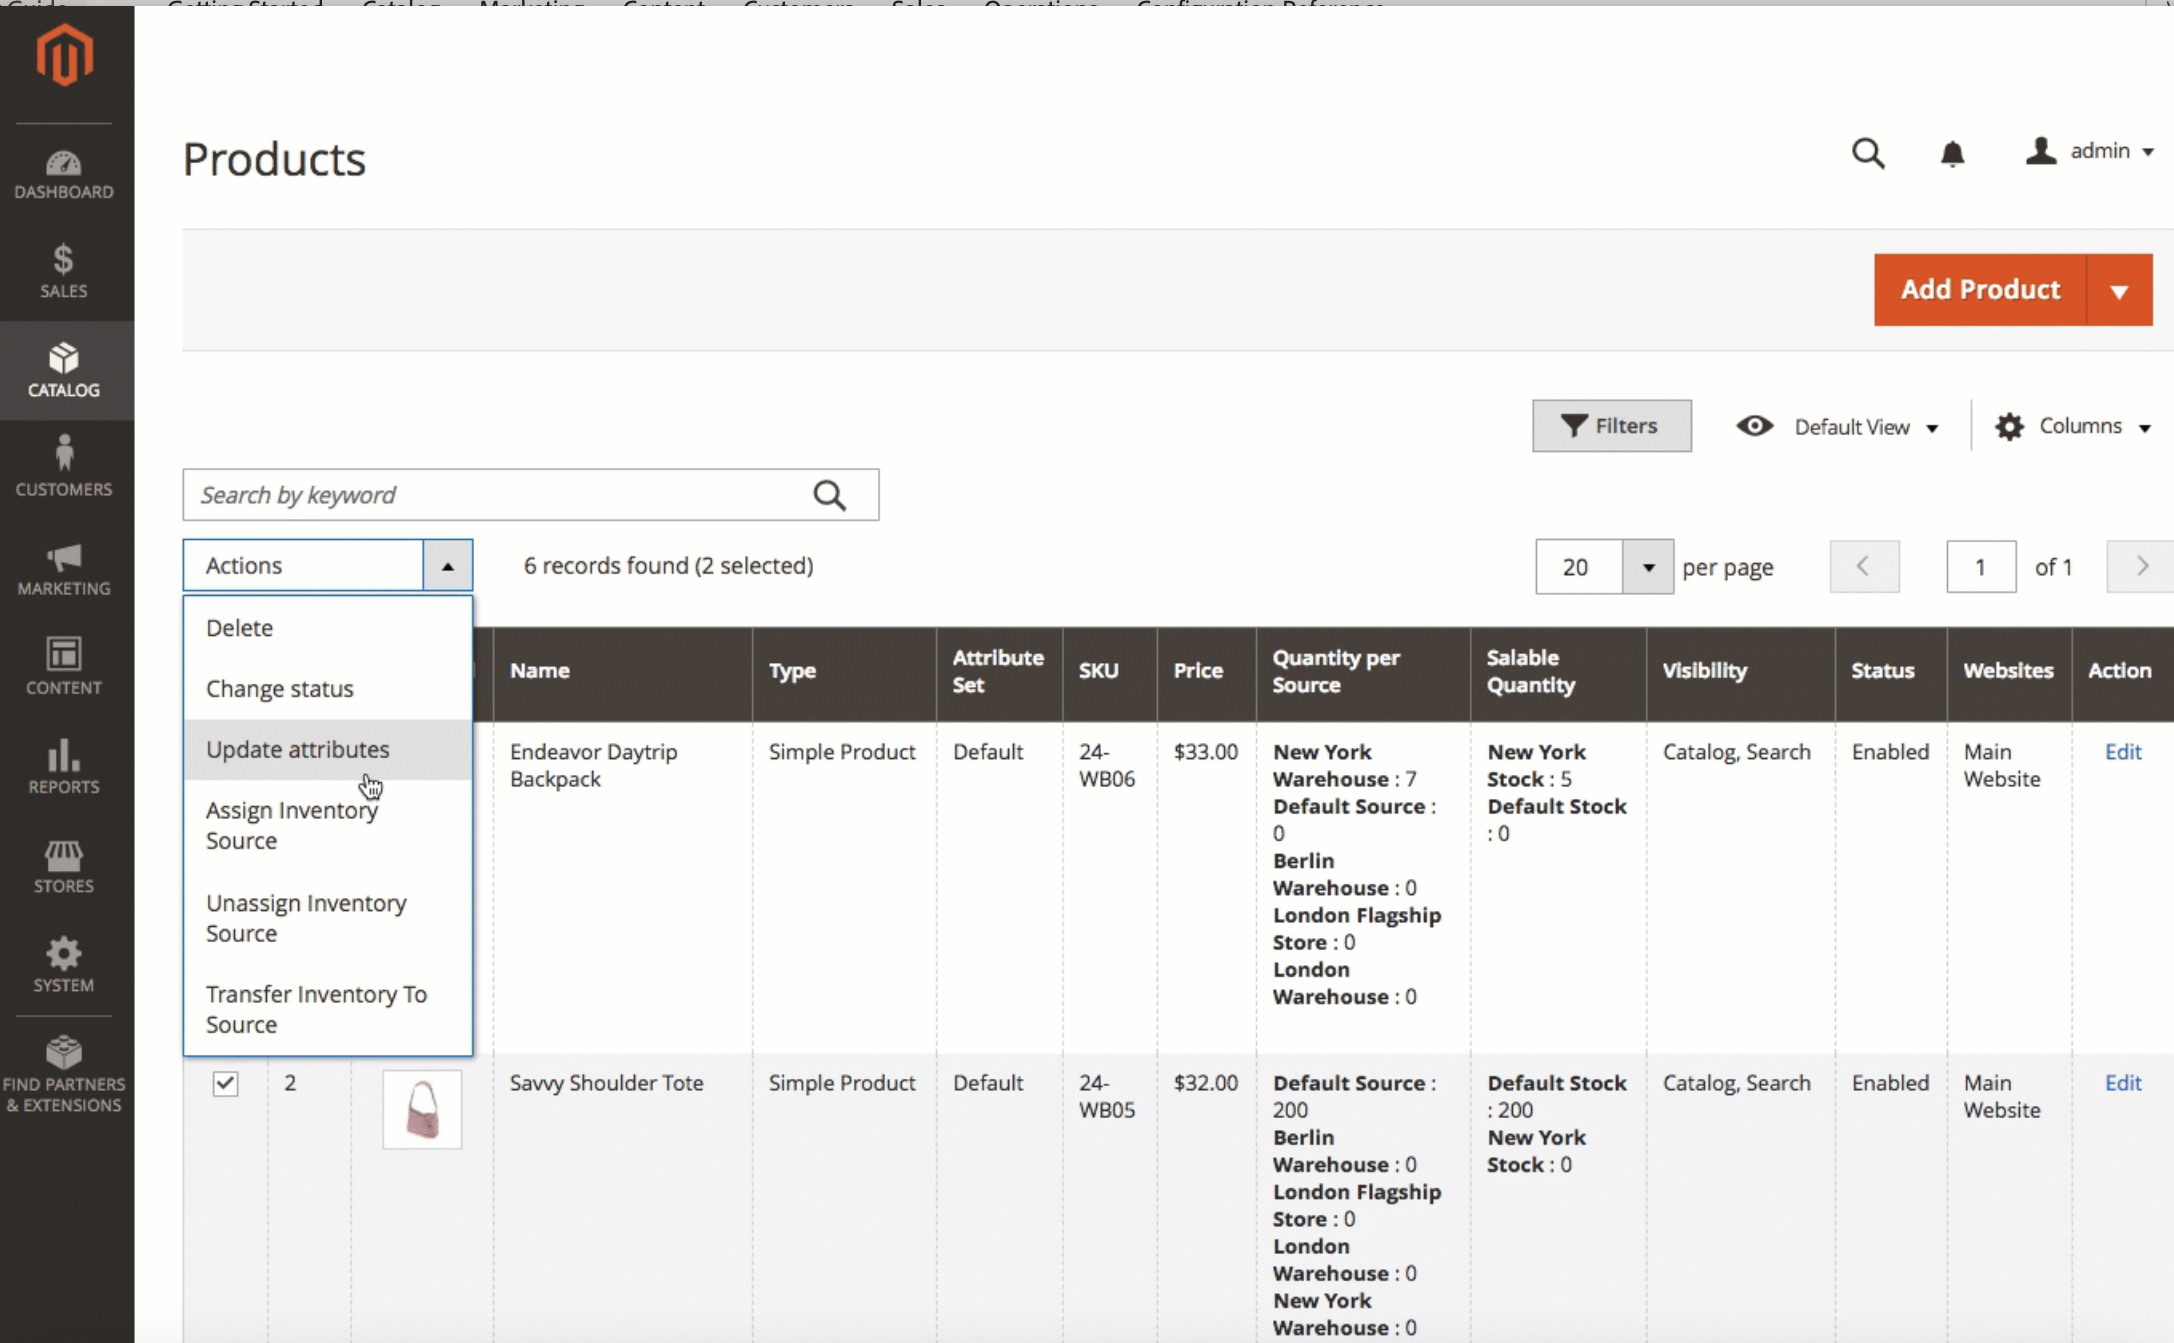
Task: Click the Savvy Shoulder Tote thumbnail
Action: point(422,1109)
